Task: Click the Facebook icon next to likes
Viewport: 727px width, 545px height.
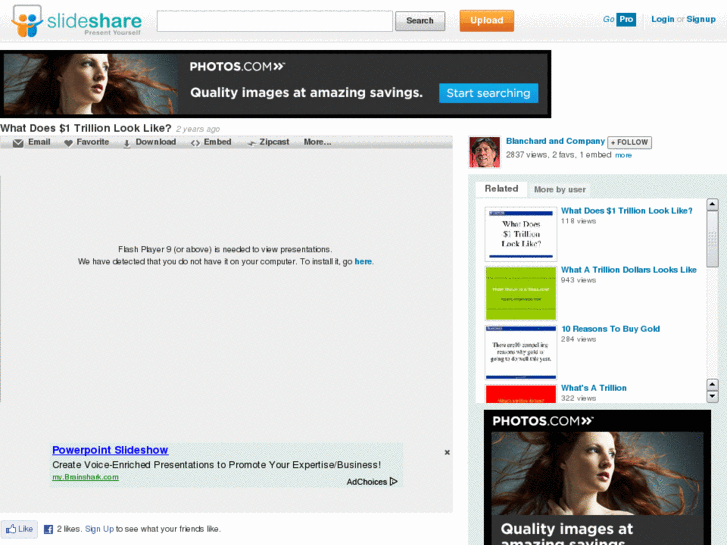Action: coord(48,529)
